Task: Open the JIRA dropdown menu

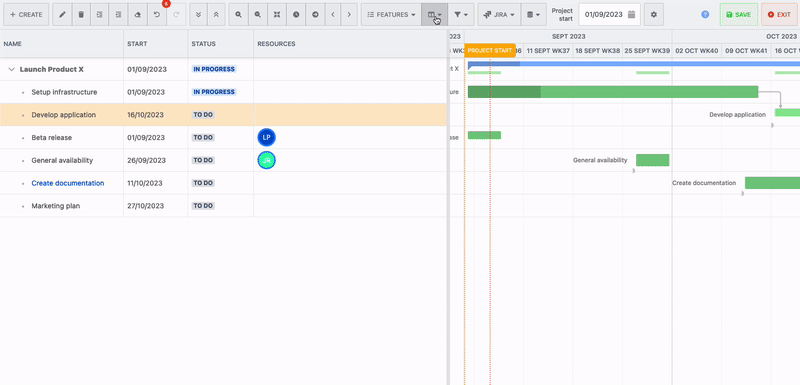Action: coord(499,15)
